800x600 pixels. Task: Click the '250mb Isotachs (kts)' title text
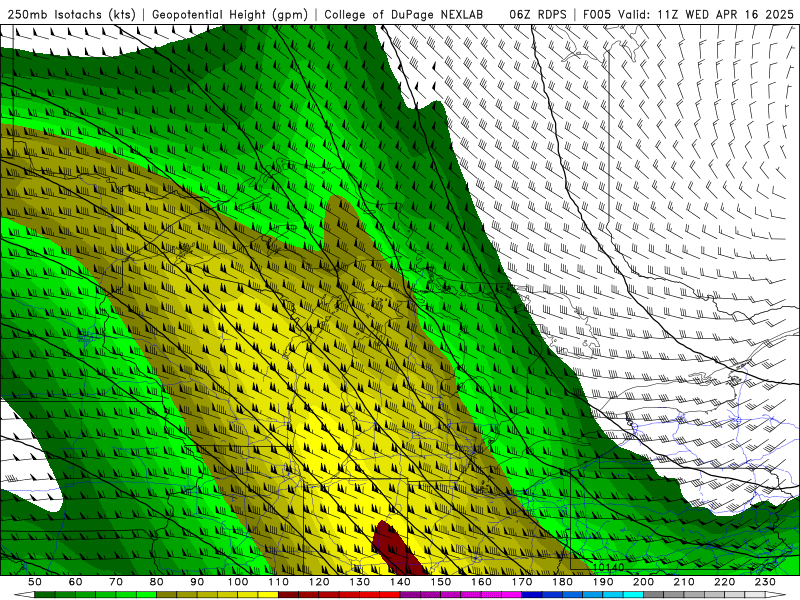(x=71, y=15)
